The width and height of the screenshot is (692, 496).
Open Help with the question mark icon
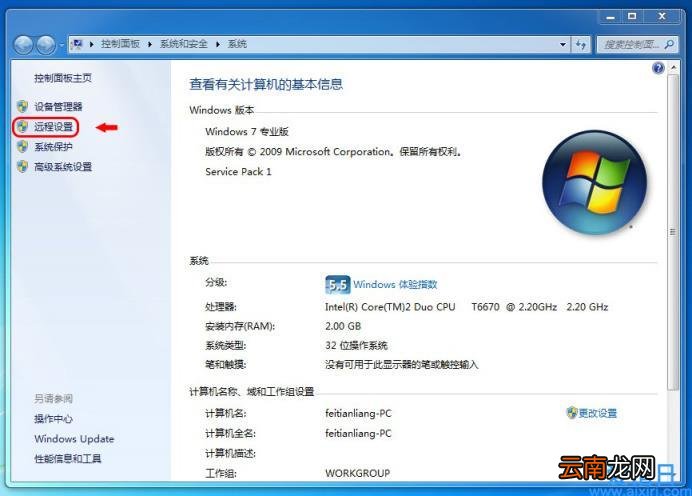point(658,68)
